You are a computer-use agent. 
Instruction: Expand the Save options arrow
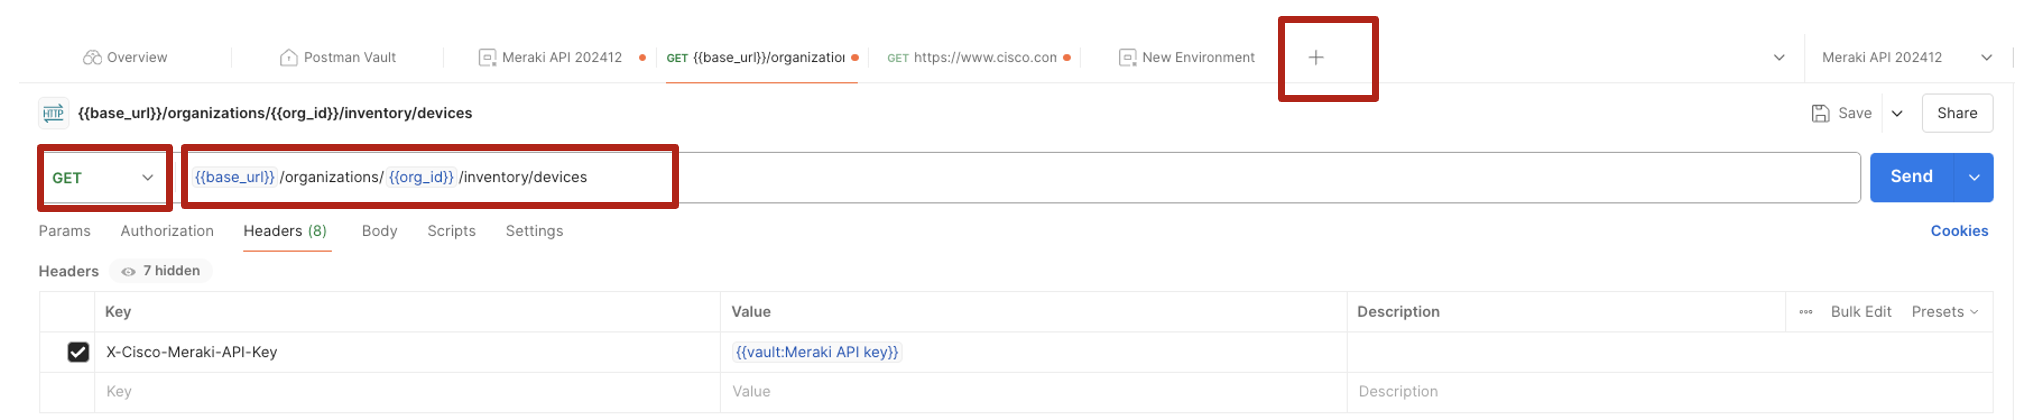(1897, 114)
